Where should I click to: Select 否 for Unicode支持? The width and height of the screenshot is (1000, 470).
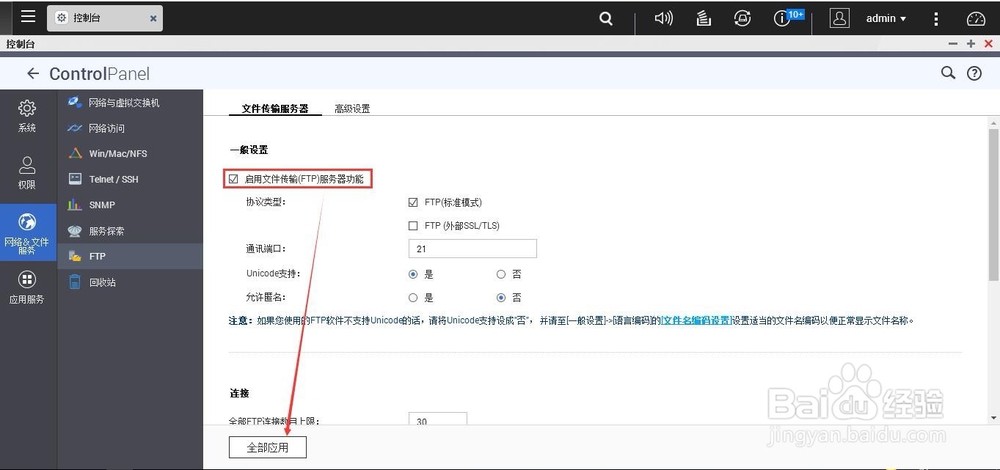pyautogui.click(x=501, y=274)
